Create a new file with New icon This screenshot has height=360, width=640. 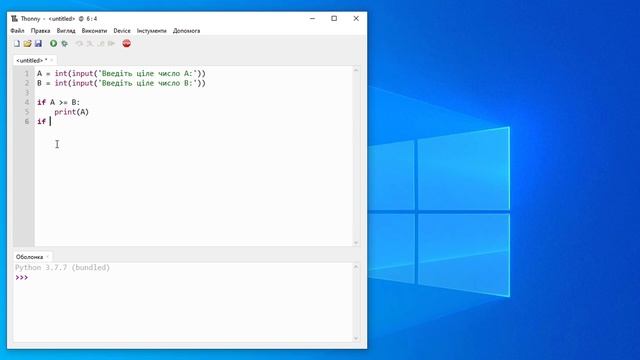click(x=17, y=43)
